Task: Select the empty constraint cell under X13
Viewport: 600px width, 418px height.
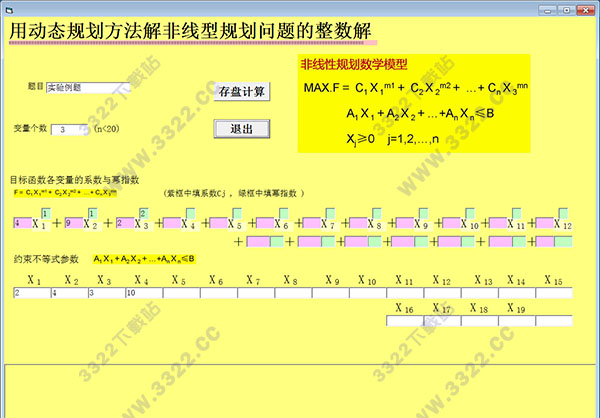Action: (480, 293)
